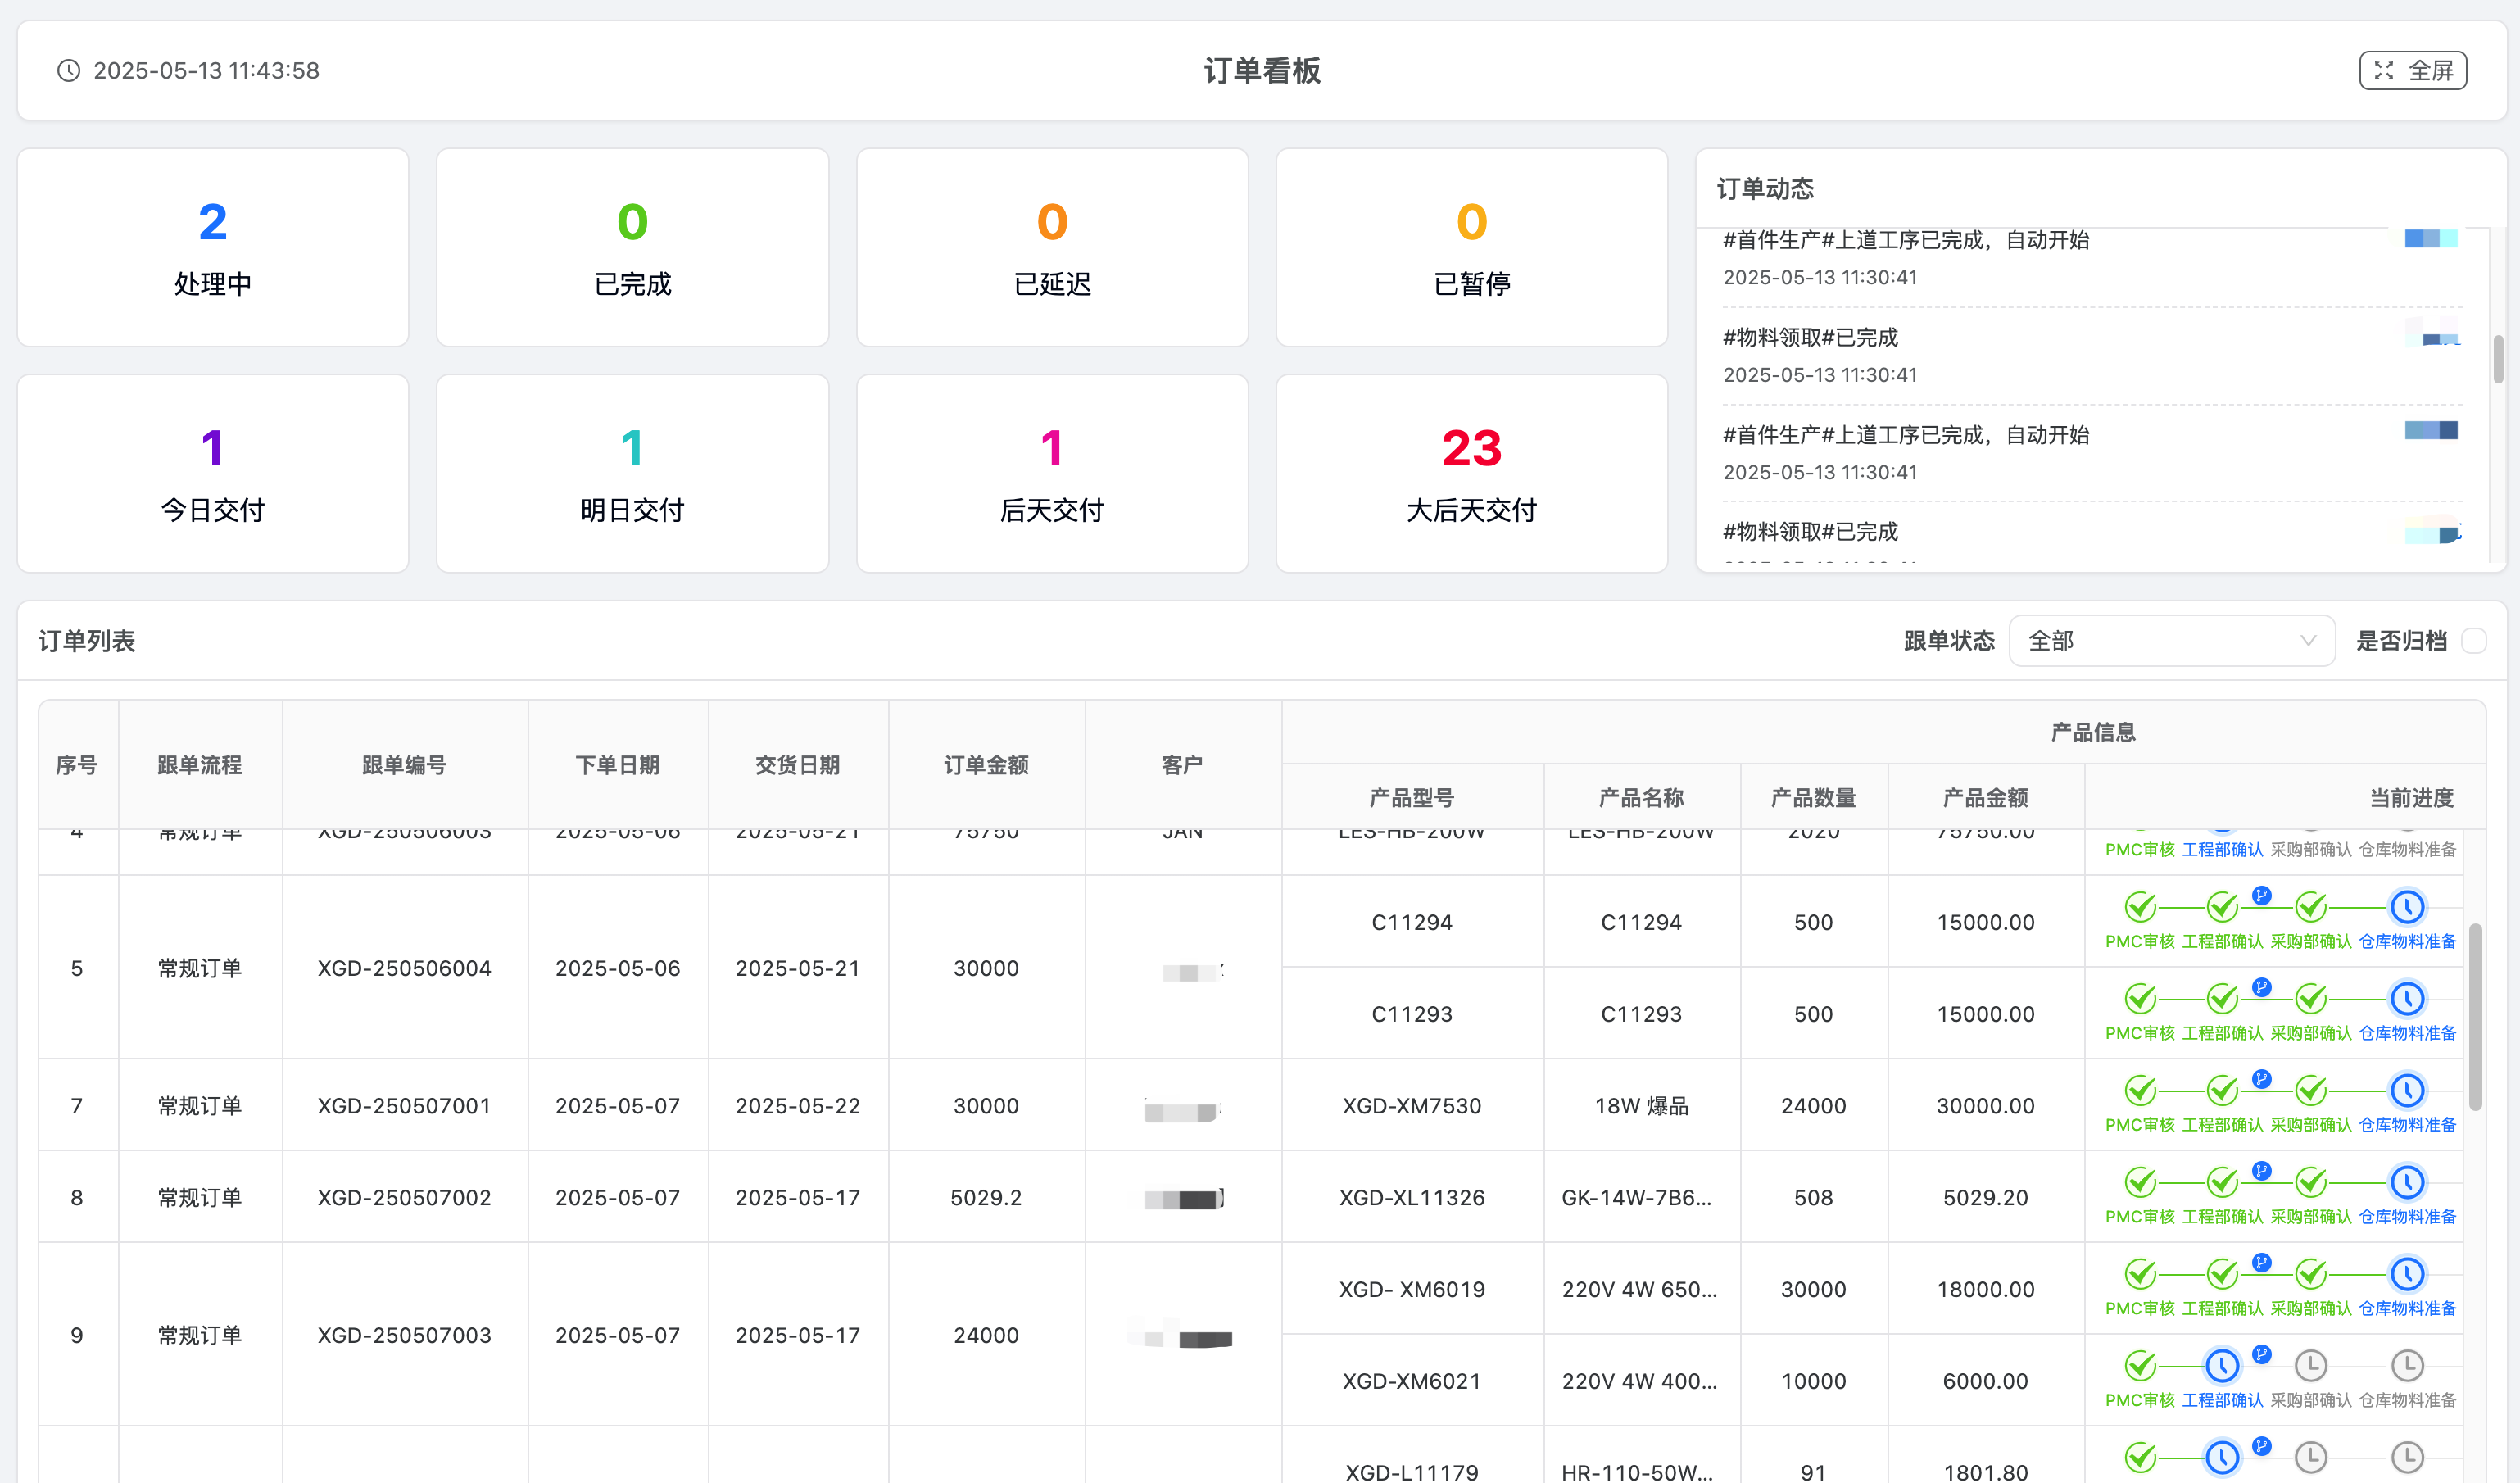The width and height of the screenshot is (2520, 1483).
Task: Click gray 仓库物料准备 clock for XGD-XM6021 row
Action: point(2407,1365)
